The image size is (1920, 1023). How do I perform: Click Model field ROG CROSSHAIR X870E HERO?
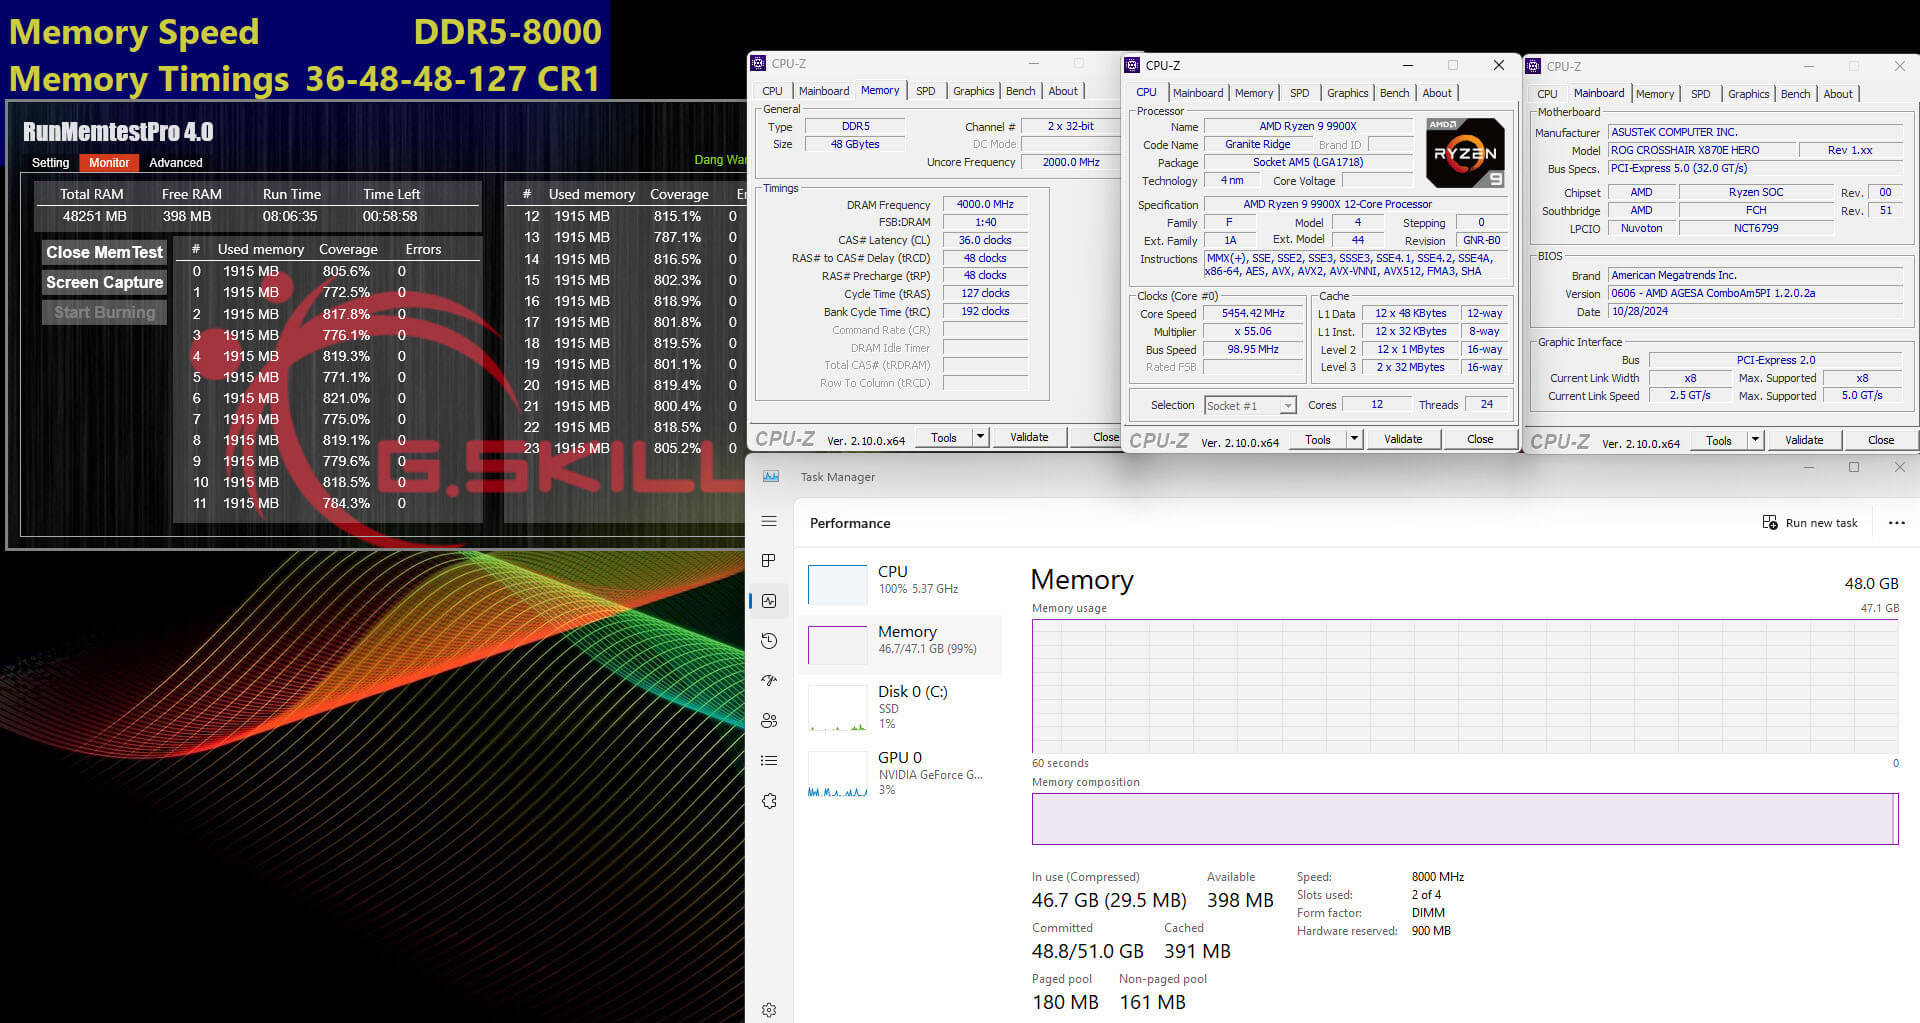tap(1699, 150)
